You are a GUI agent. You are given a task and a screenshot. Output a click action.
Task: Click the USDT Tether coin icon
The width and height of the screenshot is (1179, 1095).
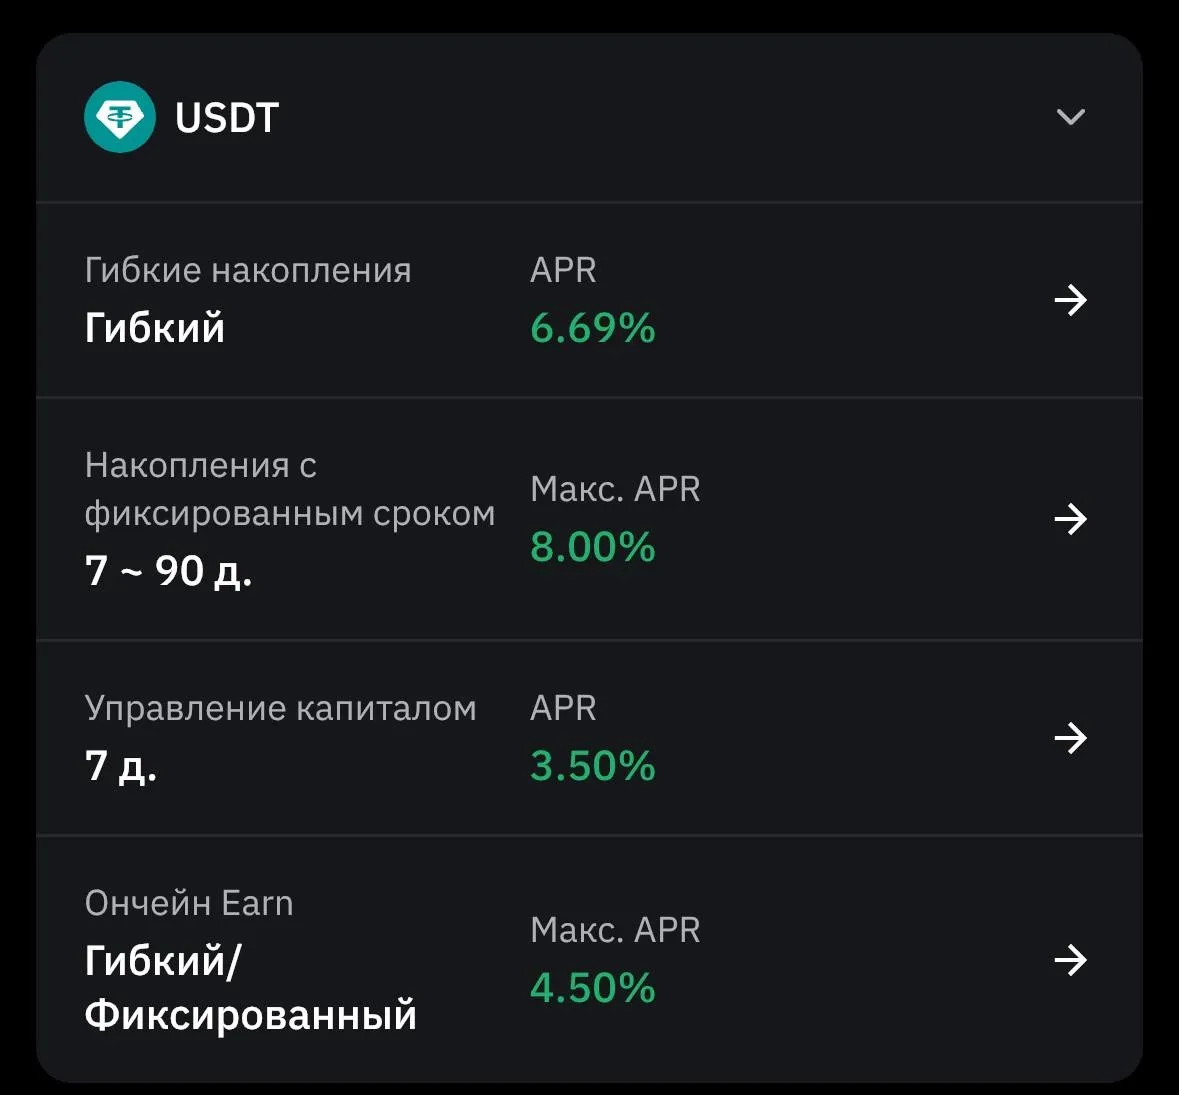(x=120, y=117)
